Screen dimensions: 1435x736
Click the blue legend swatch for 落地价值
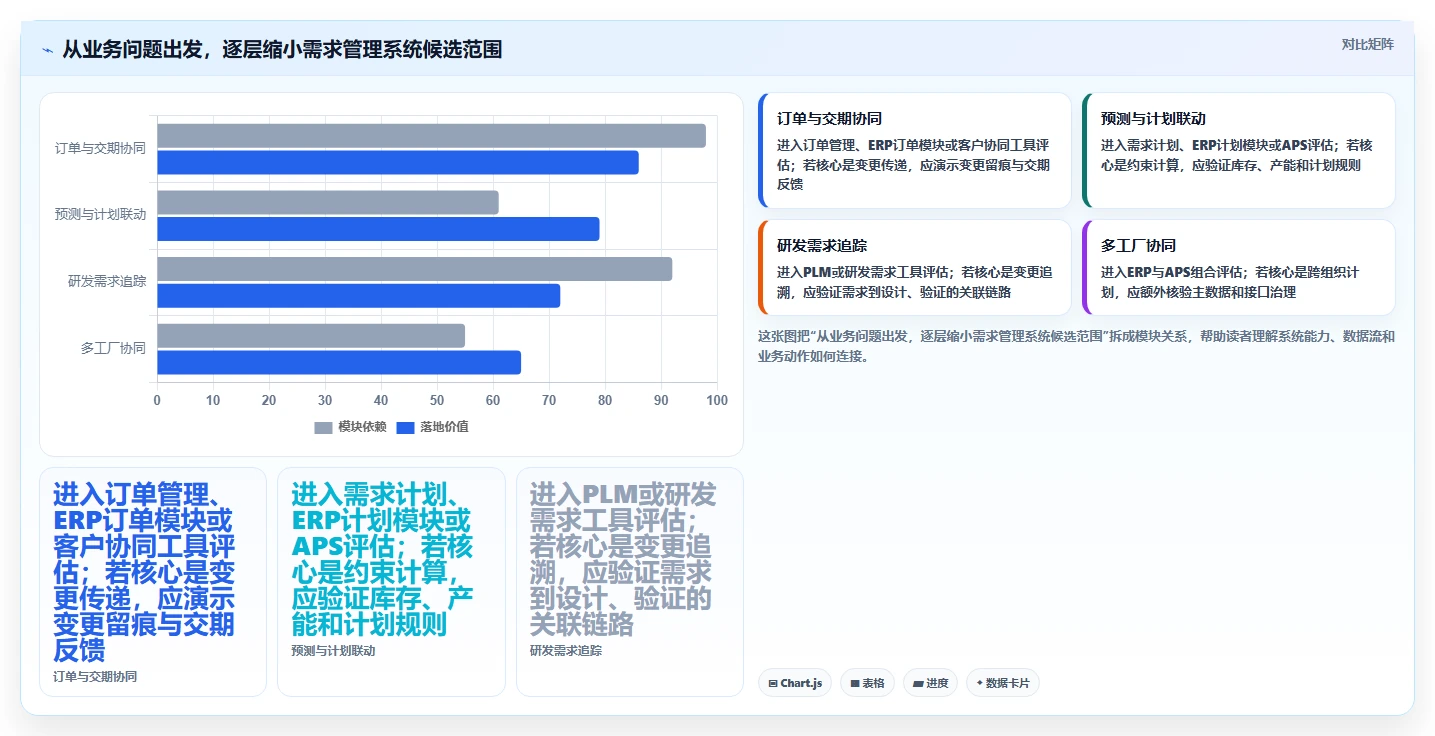[406, 428]
